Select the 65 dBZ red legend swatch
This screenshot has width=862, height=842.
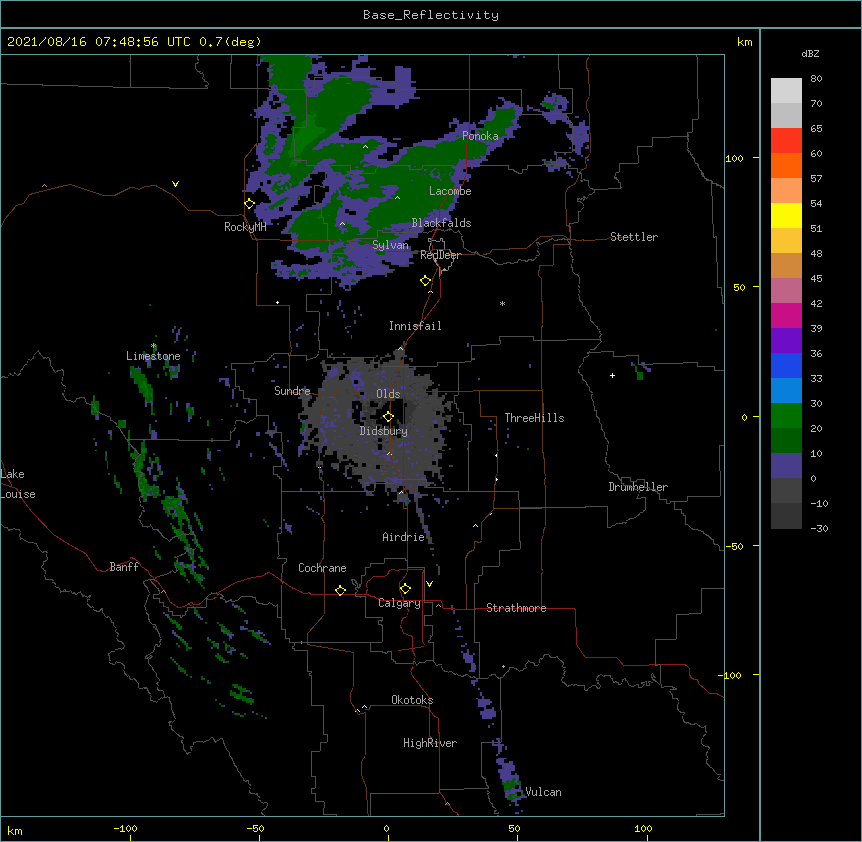(786, 141)
